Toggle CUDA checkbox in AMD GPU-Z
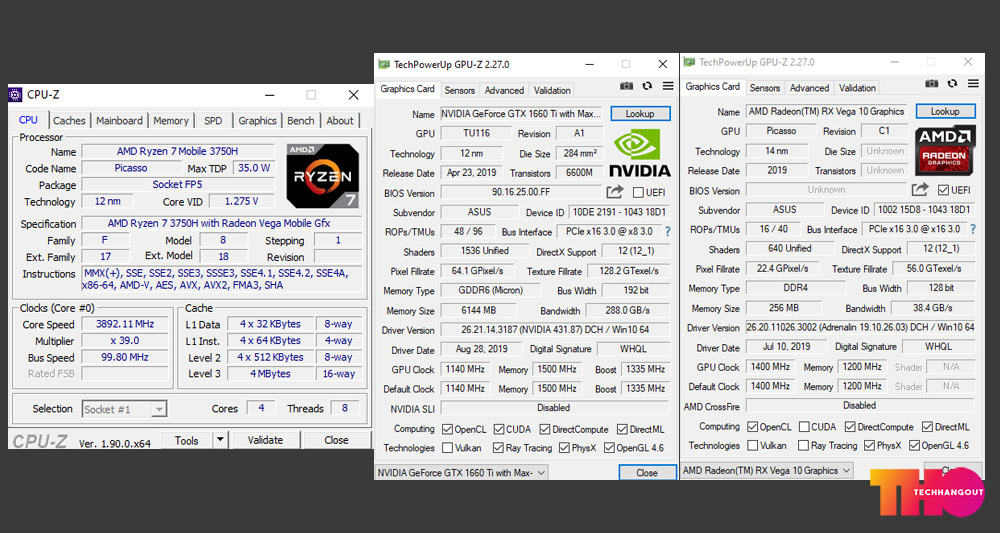This screenshot has width=1000, height=533. pos(804,427)
